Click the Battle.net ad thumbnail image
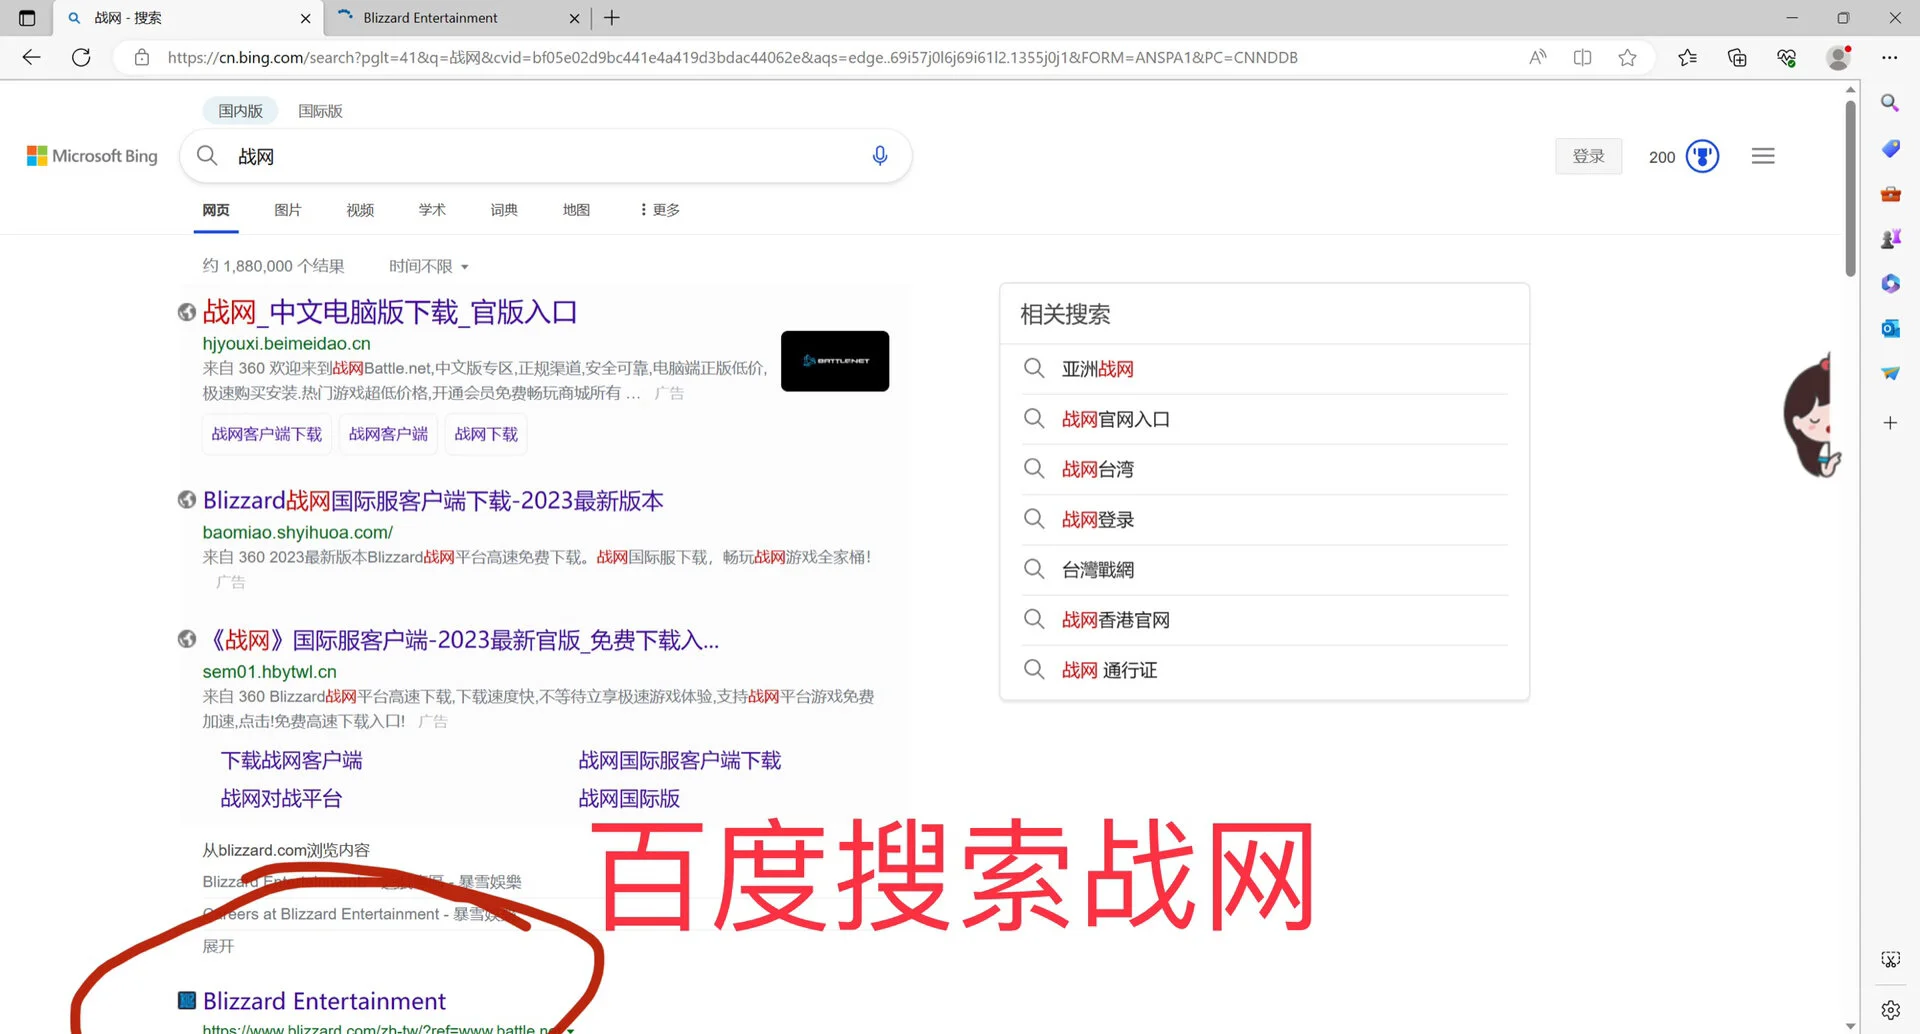Screen dimensions: 1920x1034 coord(835,361)
